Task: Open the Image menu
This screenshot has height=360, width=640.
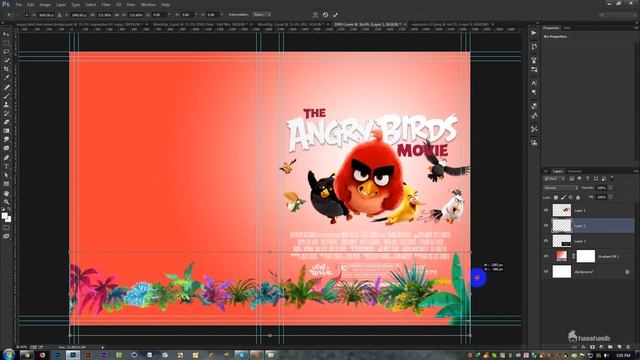Action: [x=45, y=4]
